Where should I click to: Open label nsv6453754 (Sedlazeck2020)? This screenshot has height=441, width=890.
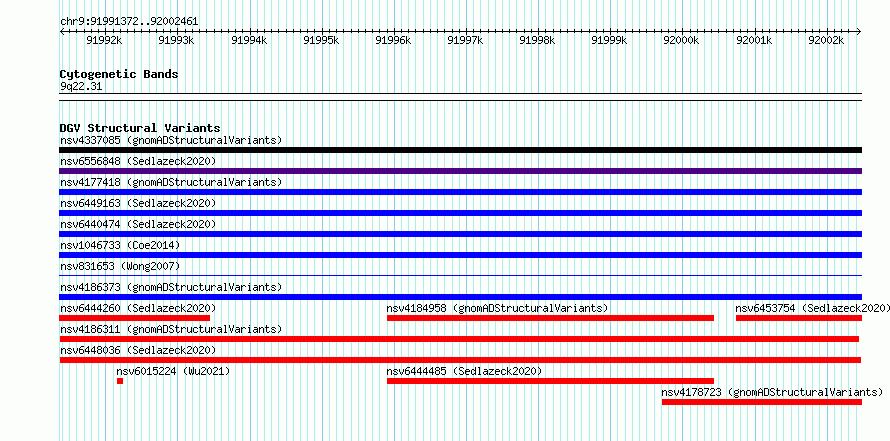pyautogui.click(x=812, y=308)
